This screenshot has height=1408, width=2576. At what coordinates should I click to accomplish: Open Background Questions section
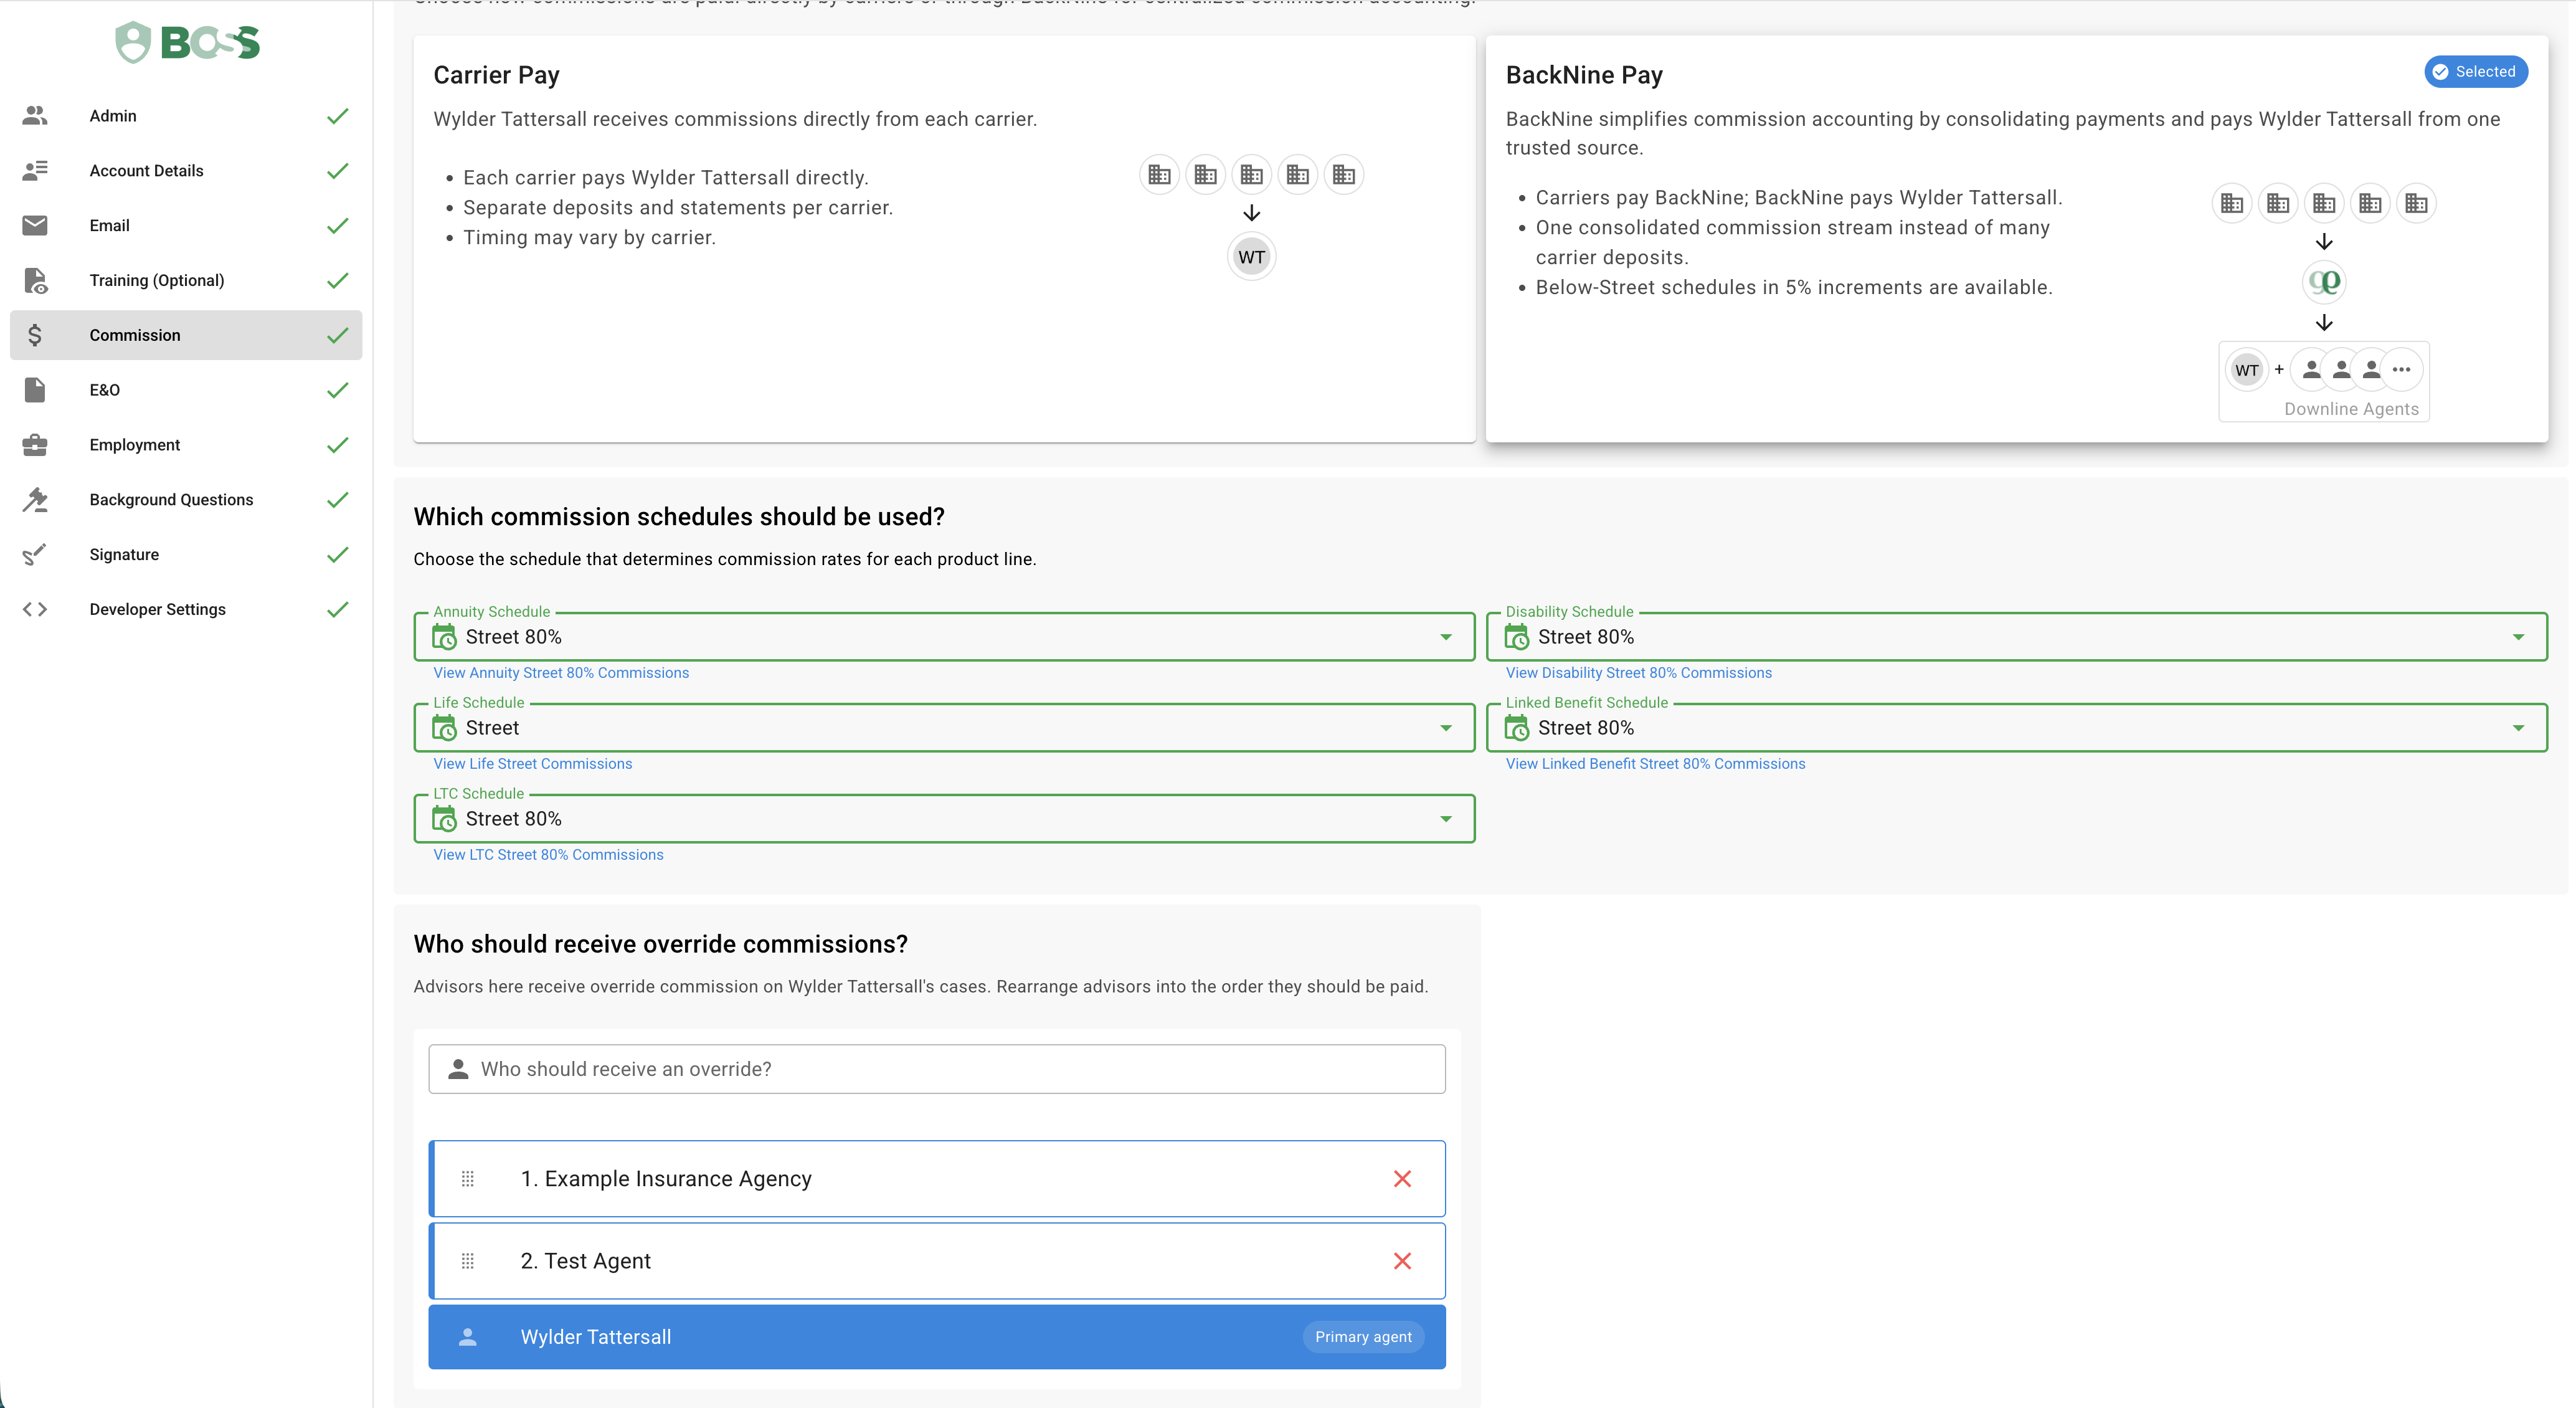[x=186, y=500]
